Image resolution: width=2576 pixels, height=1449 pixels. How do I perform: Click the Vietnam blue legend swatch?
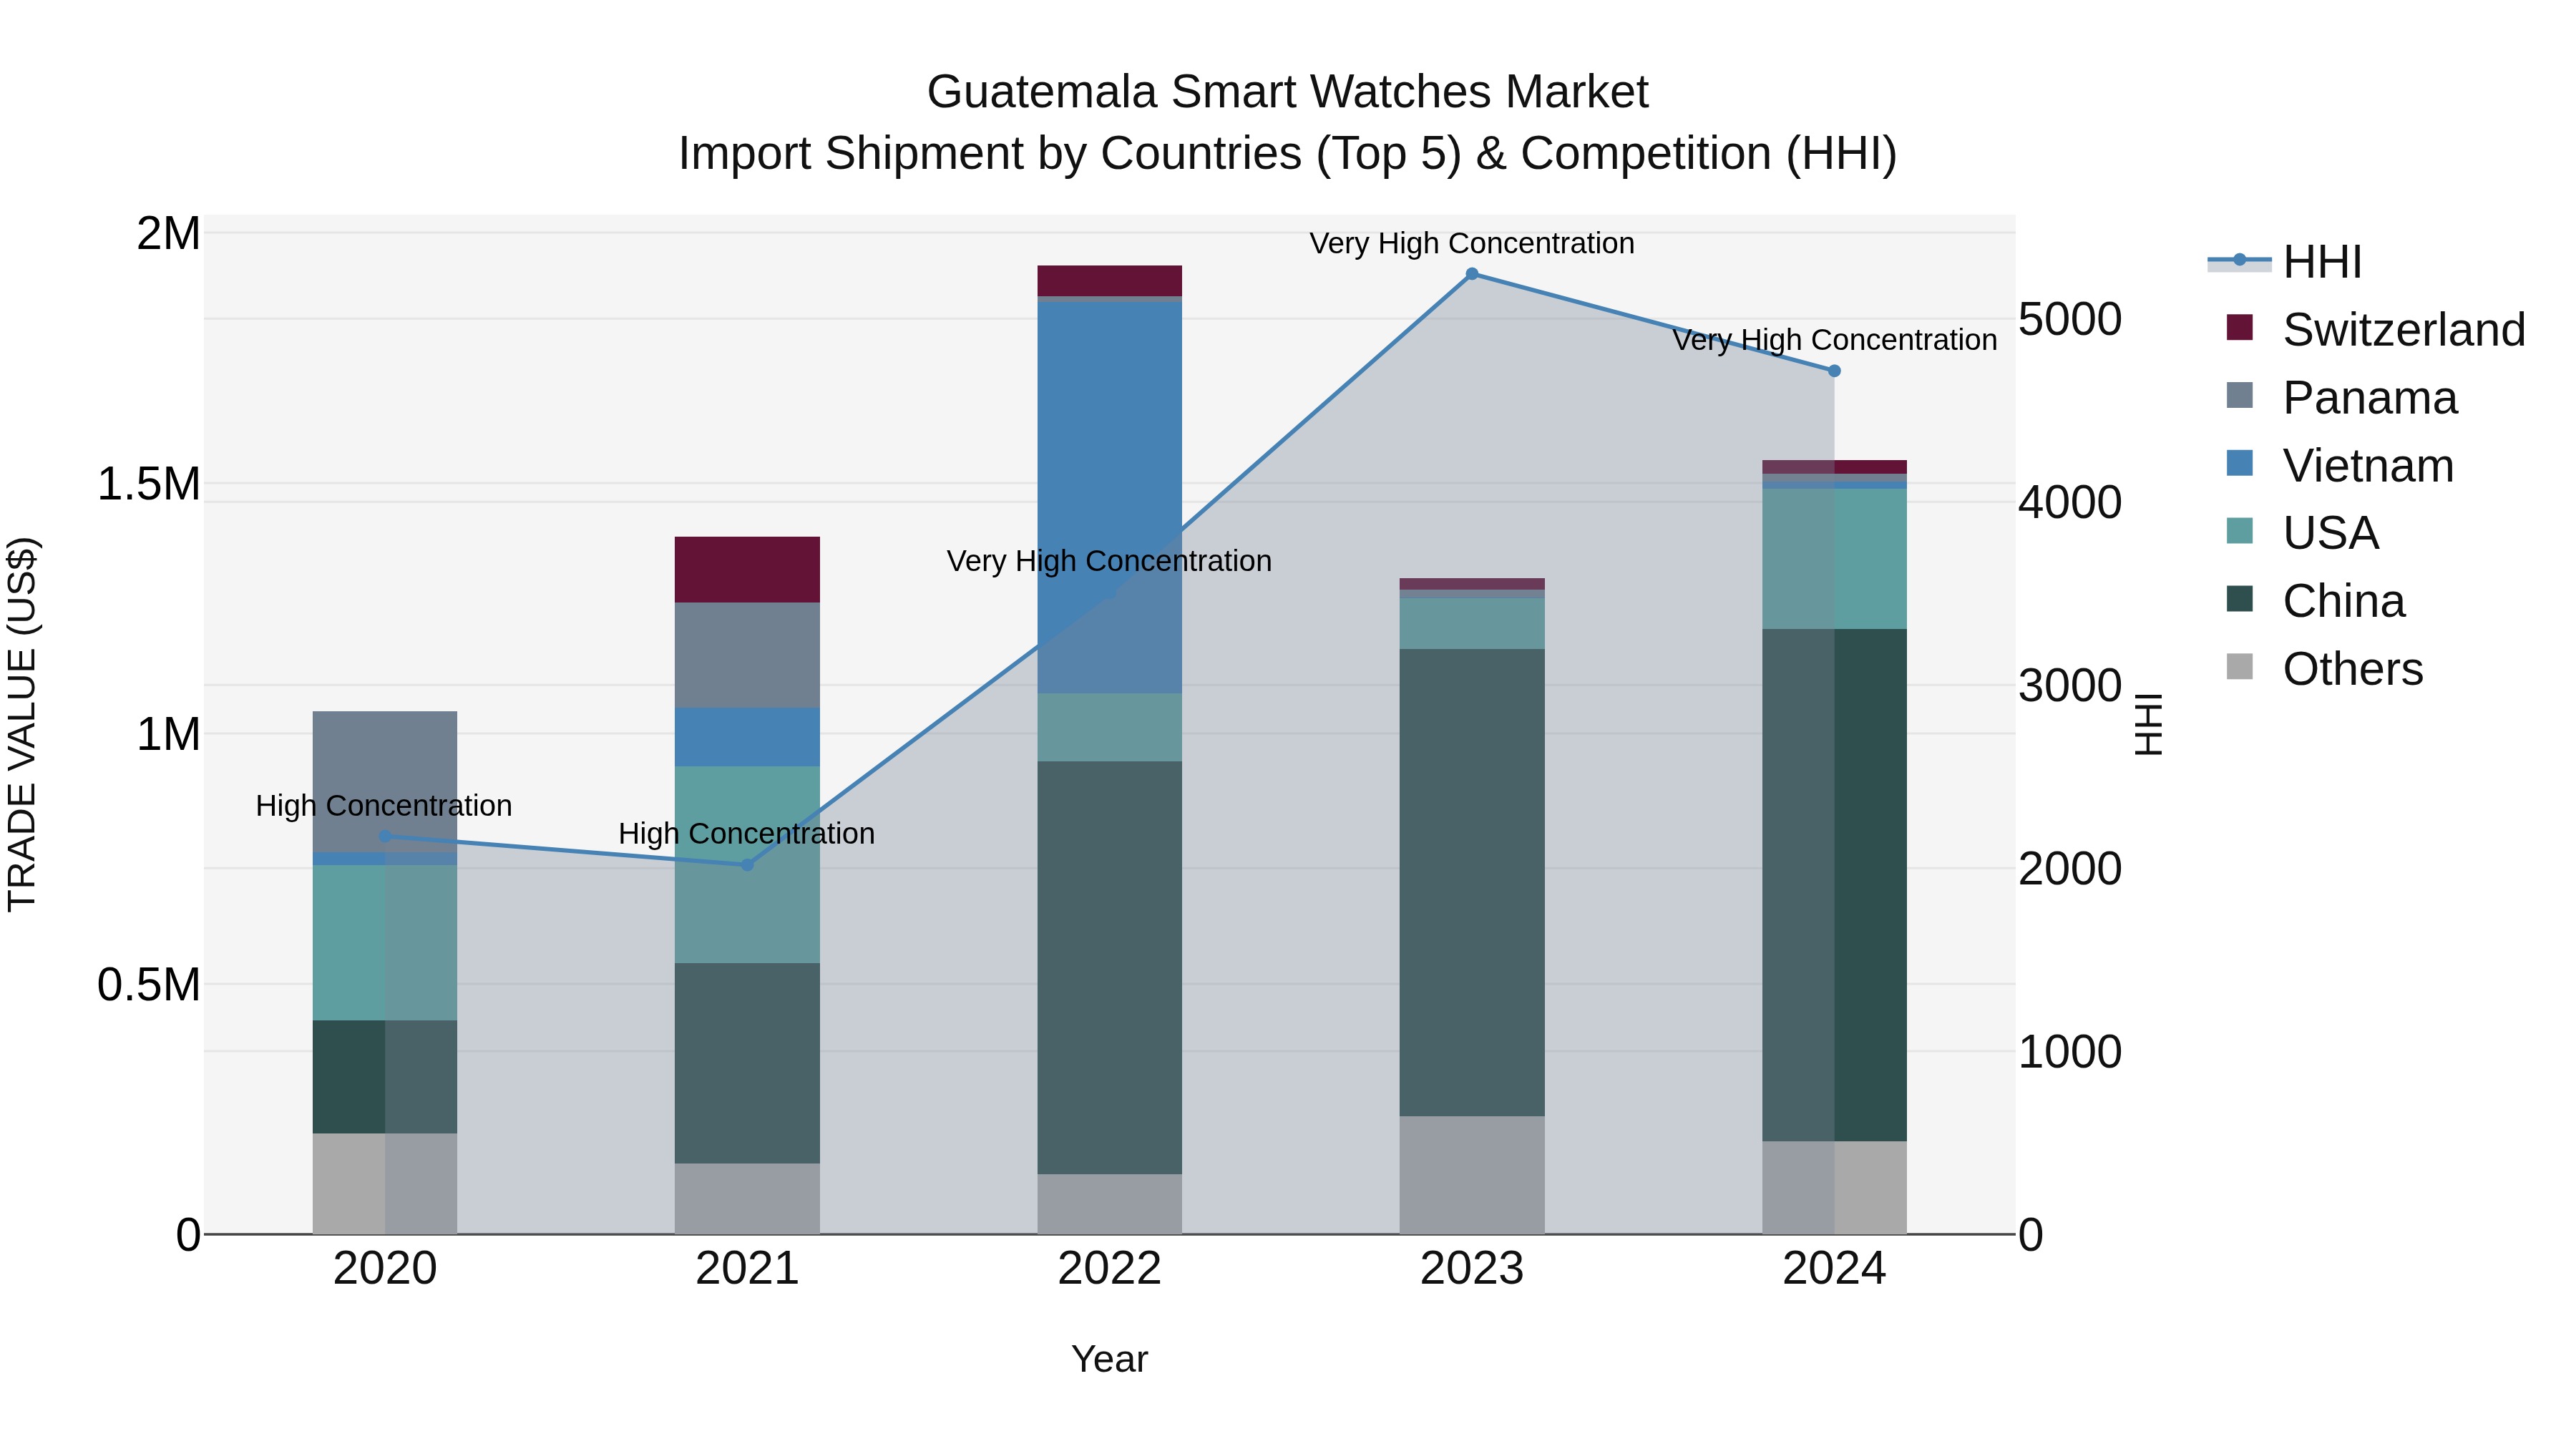tap(2240, 463)
